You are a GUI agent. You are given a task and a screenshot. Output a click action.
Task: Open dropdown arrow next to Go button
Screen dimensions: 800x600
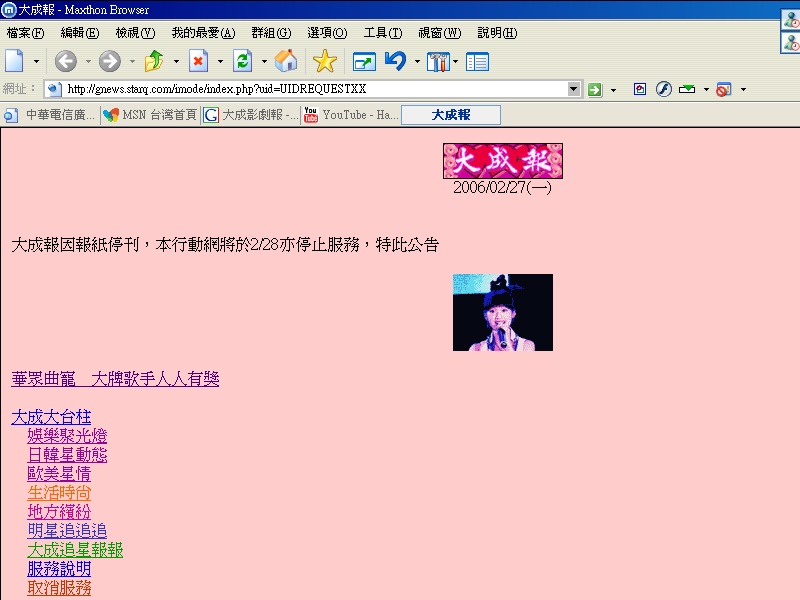613,90
